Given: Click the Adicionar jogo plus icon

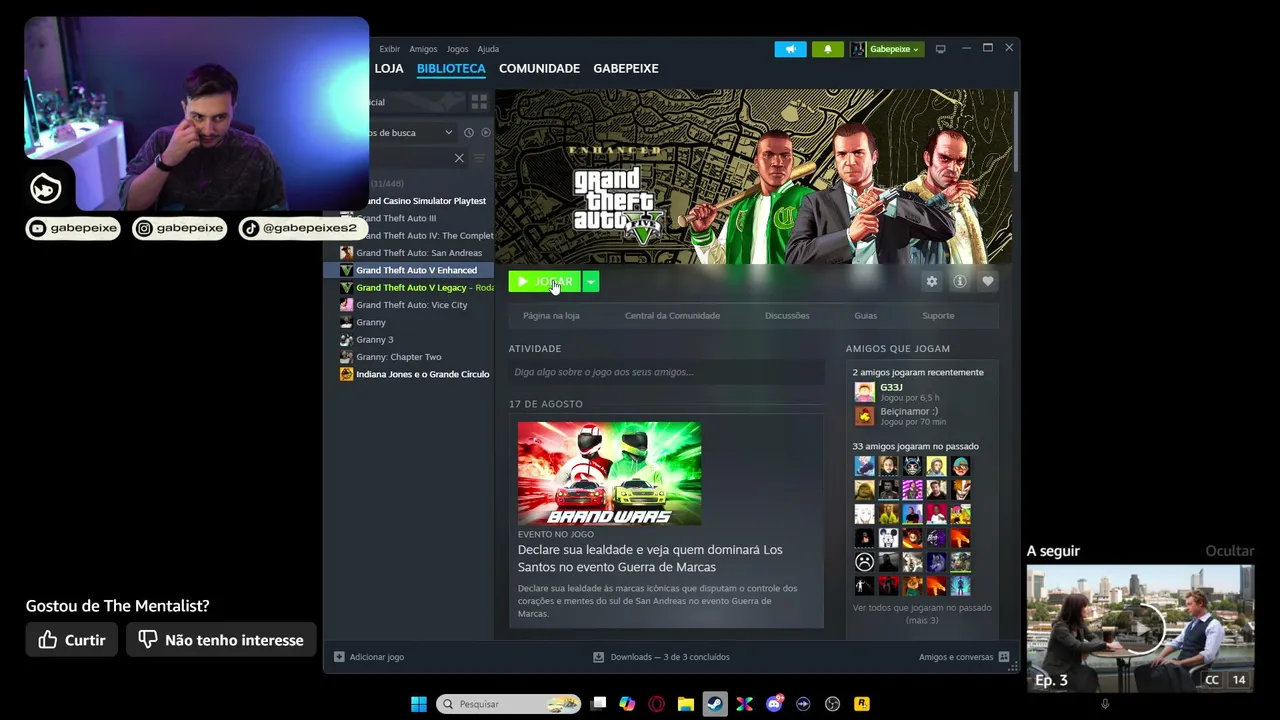Looking at the screenshot, I should click(x=339, y=657).
